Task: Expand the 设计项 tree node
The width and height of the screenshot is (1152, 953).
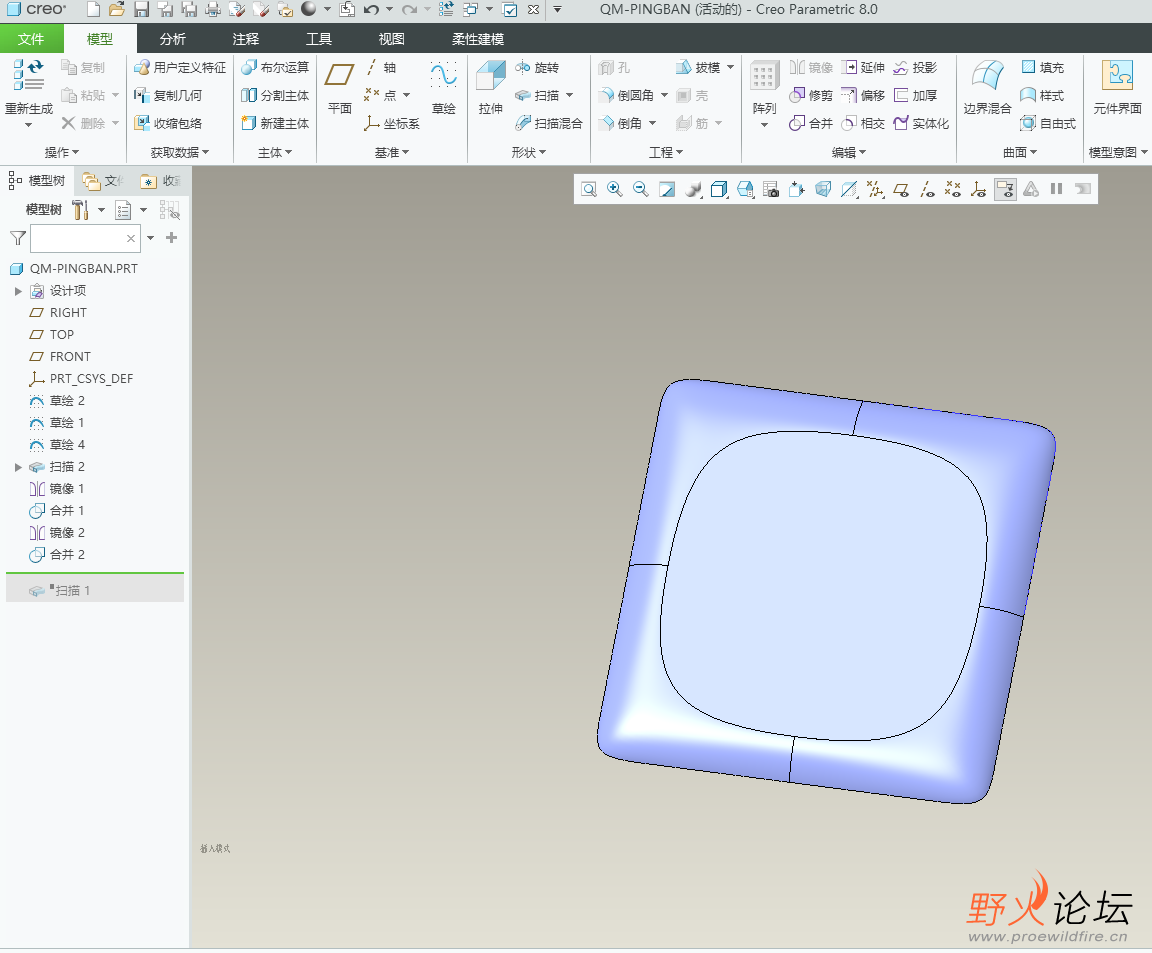Action: (18, 291)
